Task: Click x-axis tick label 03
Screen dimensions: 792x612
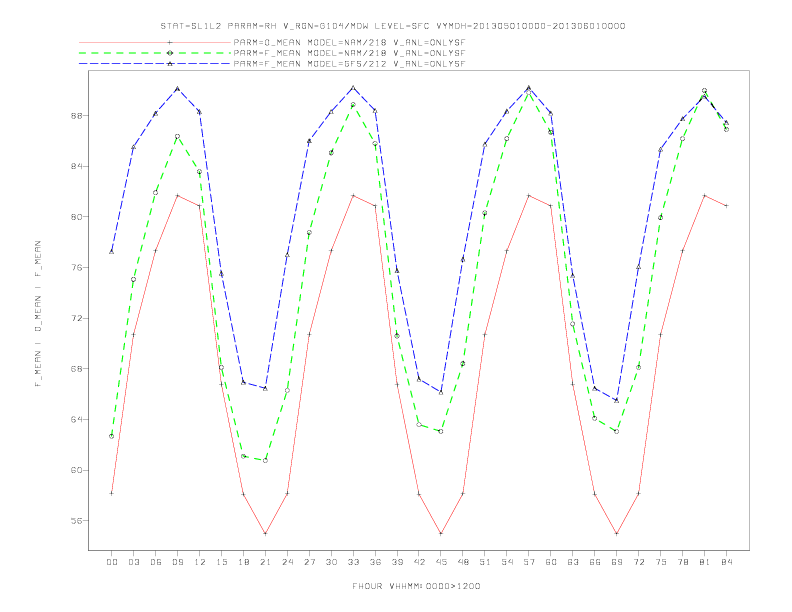Action: pyautogui.click(x=133, y=562)
